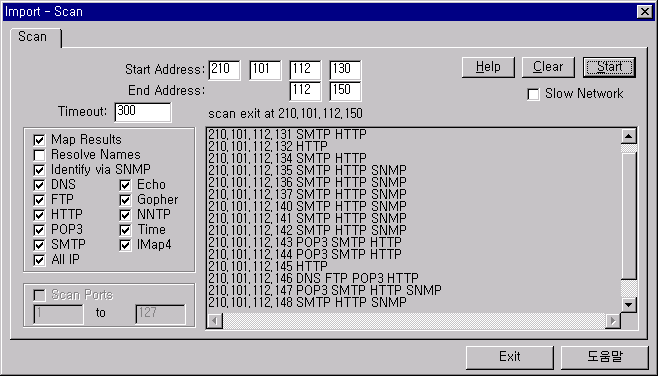Uncheck the IMap4 checkbox

(x=125, y=245)
